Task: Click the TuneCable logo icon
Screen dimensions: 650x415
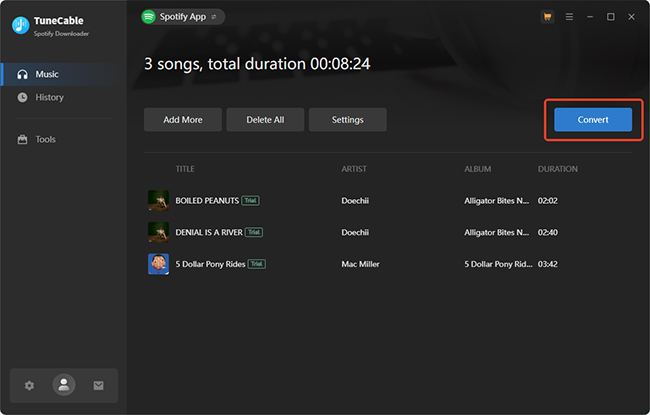Action: click(21, 25)
